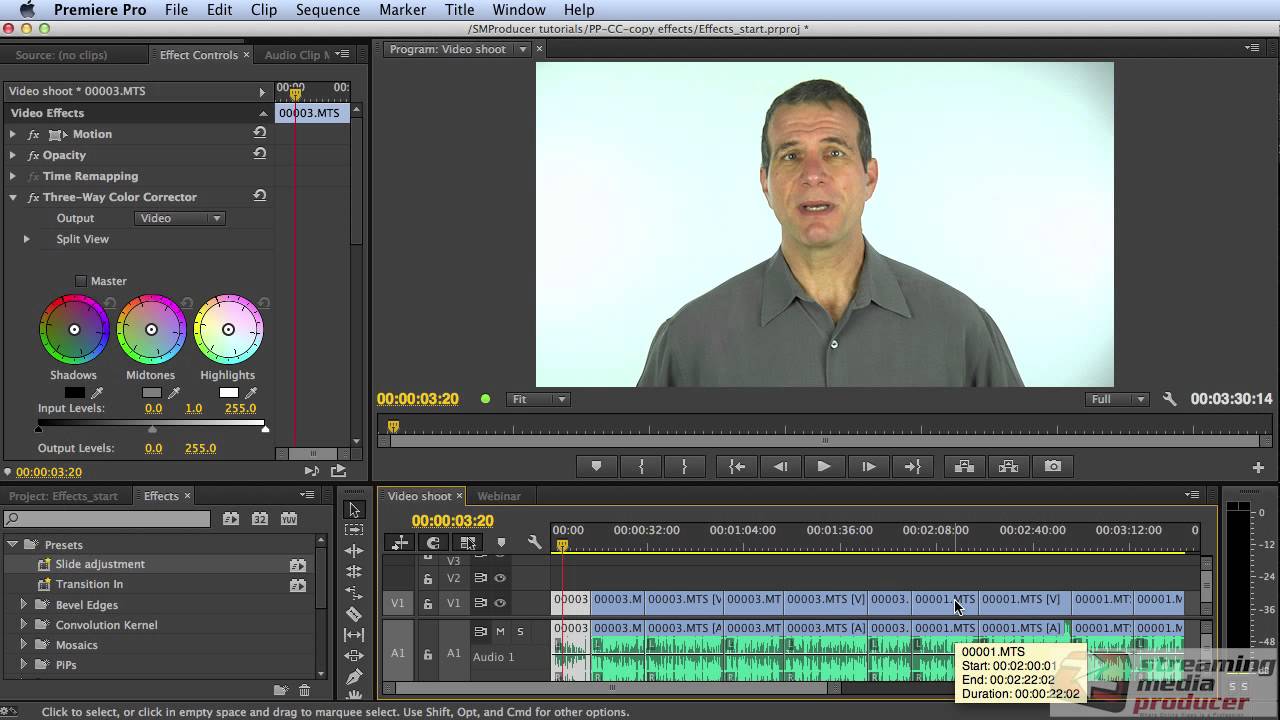Expand the Opacity effect properties
This screenshot has width=1280, height=720.
pos(13,155)
